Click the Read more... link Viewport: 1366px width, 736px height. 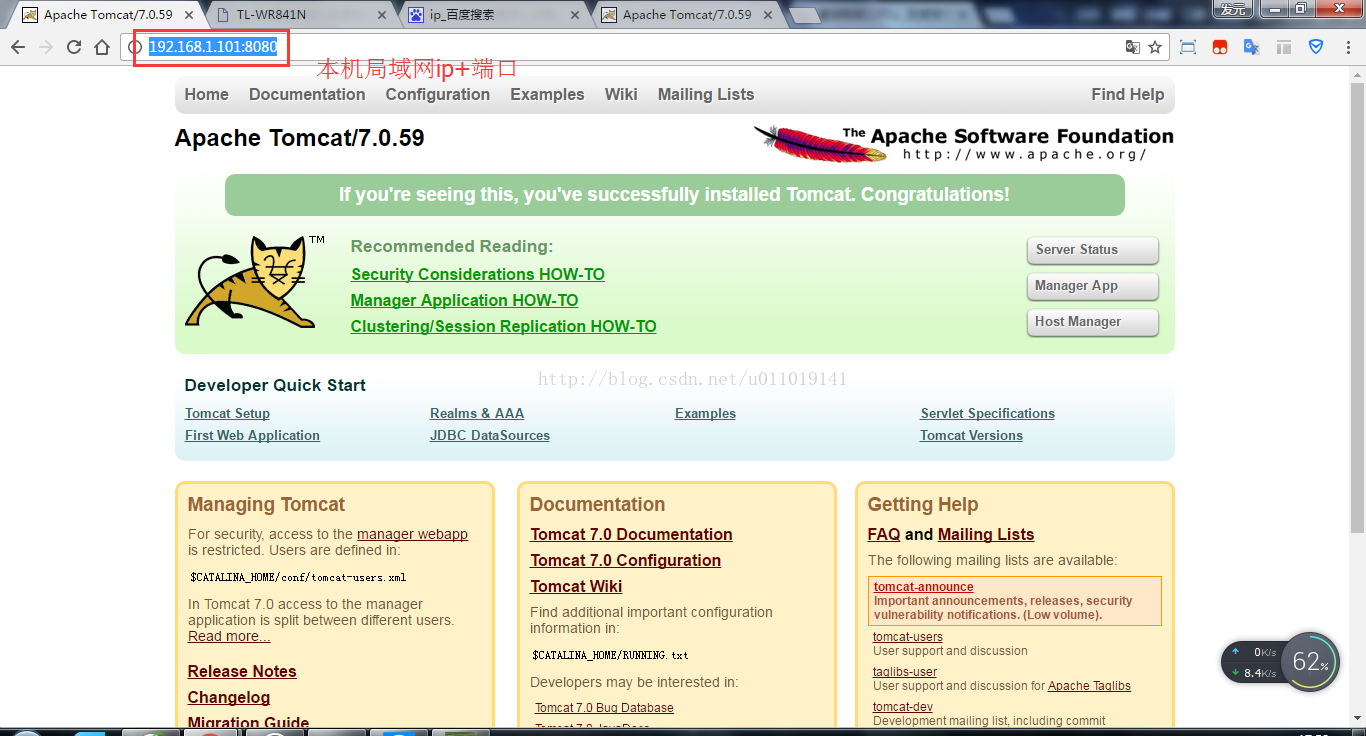(229, 636)
